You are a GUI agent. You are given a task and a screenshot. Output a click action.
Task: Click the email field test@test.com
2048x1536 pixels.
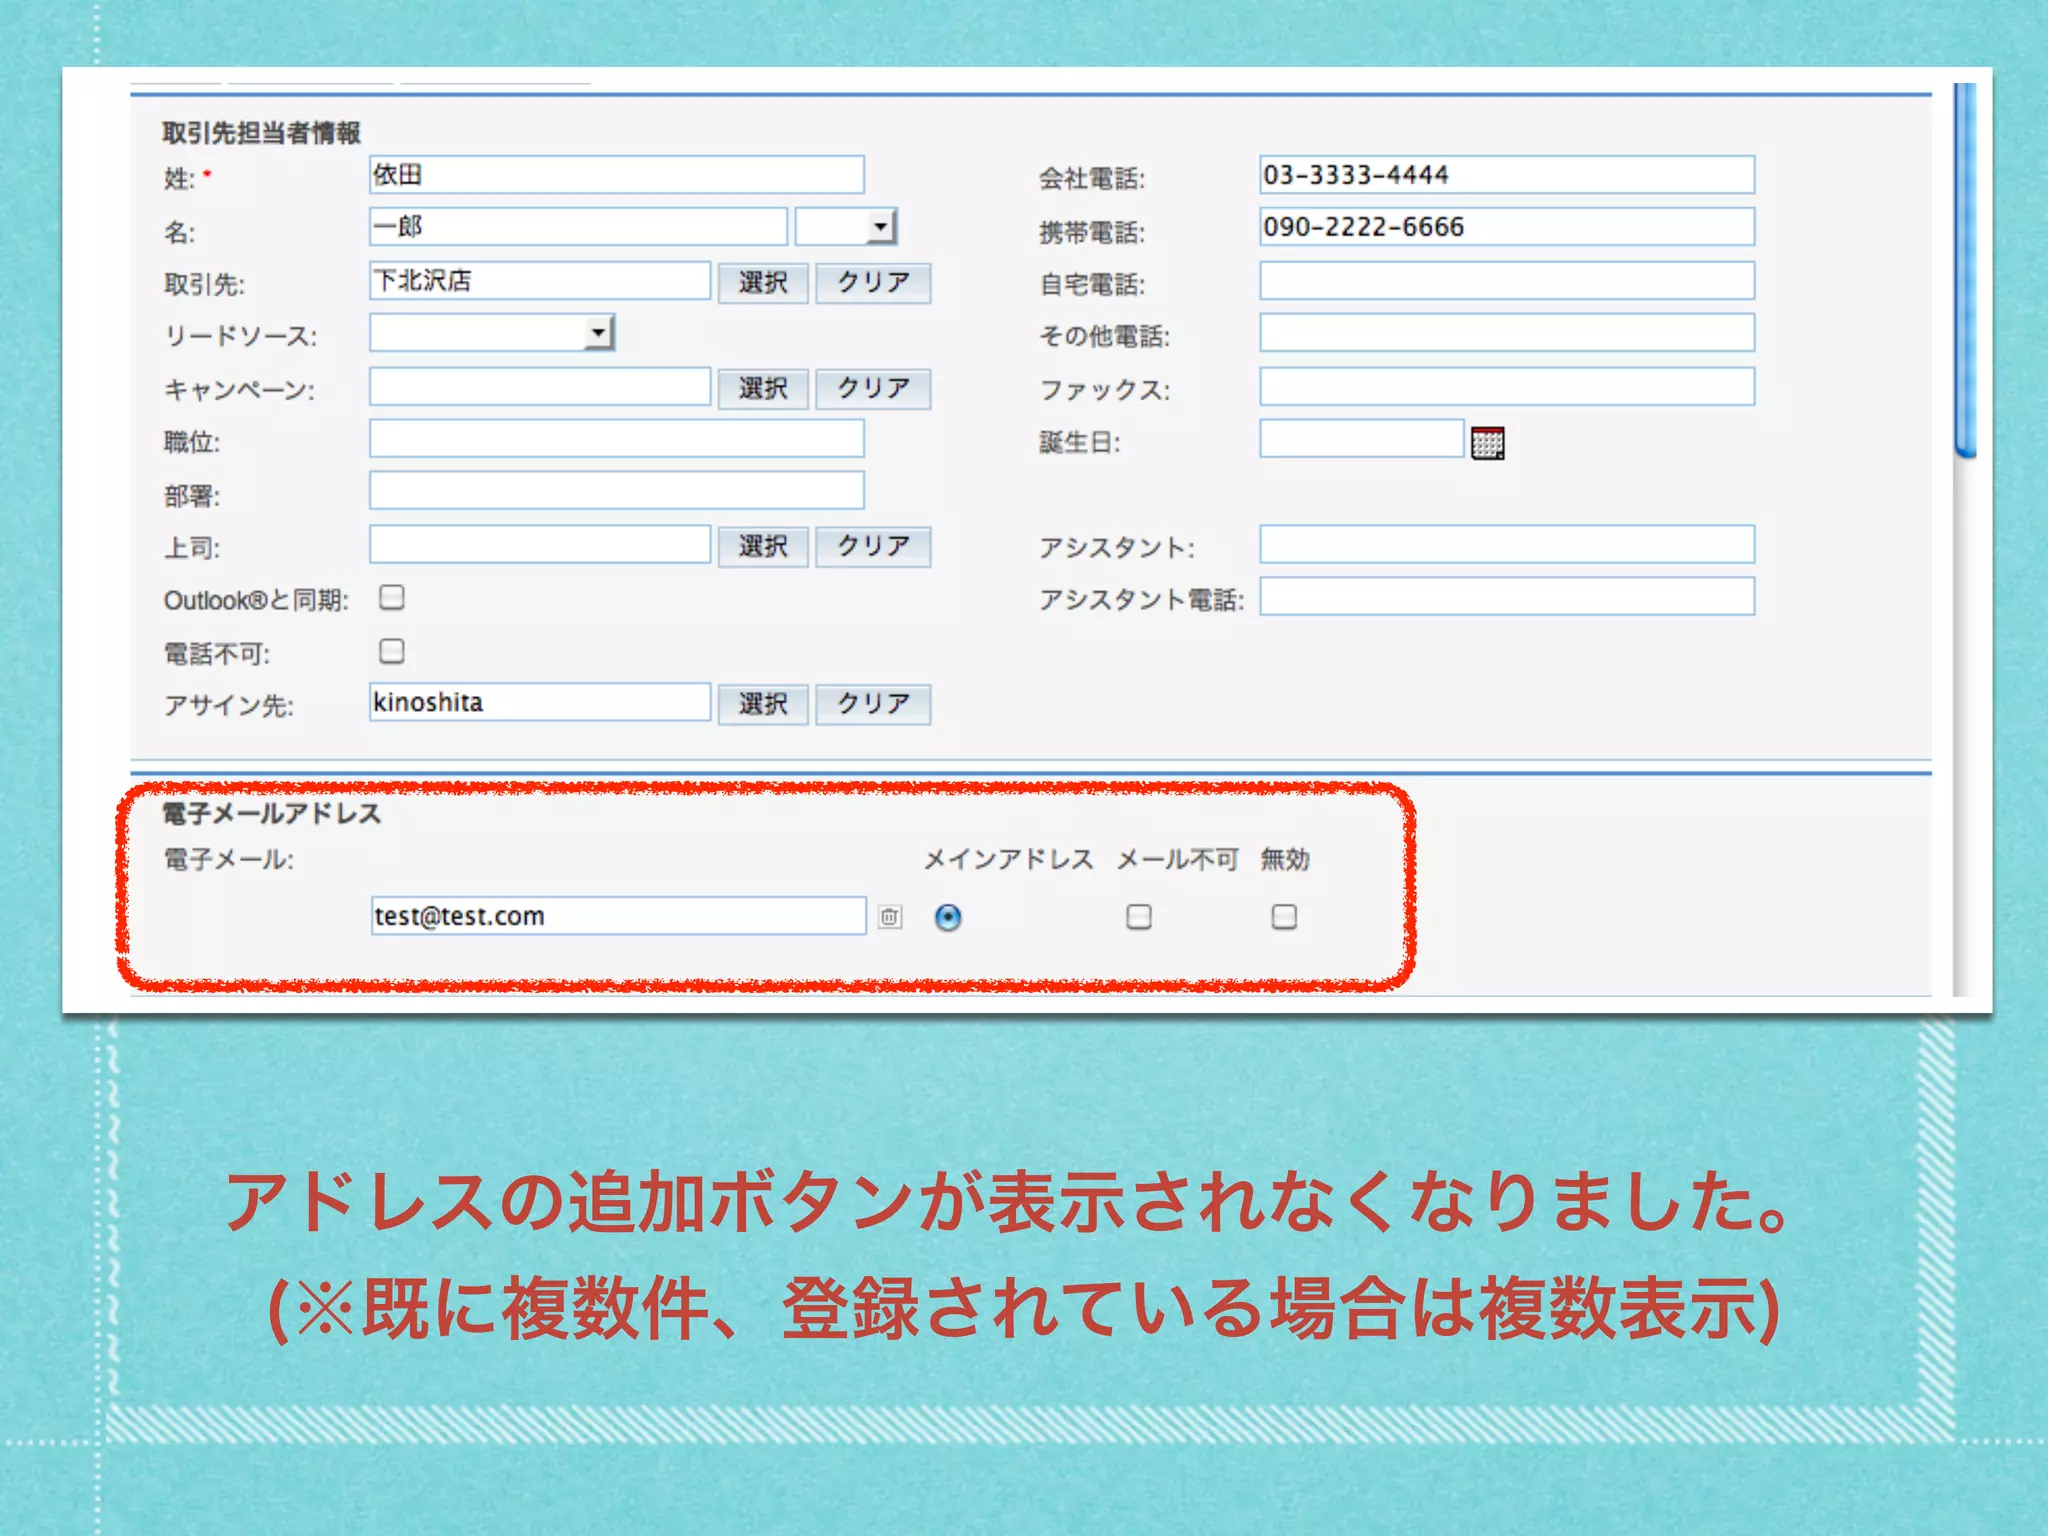tap(618, 915)
